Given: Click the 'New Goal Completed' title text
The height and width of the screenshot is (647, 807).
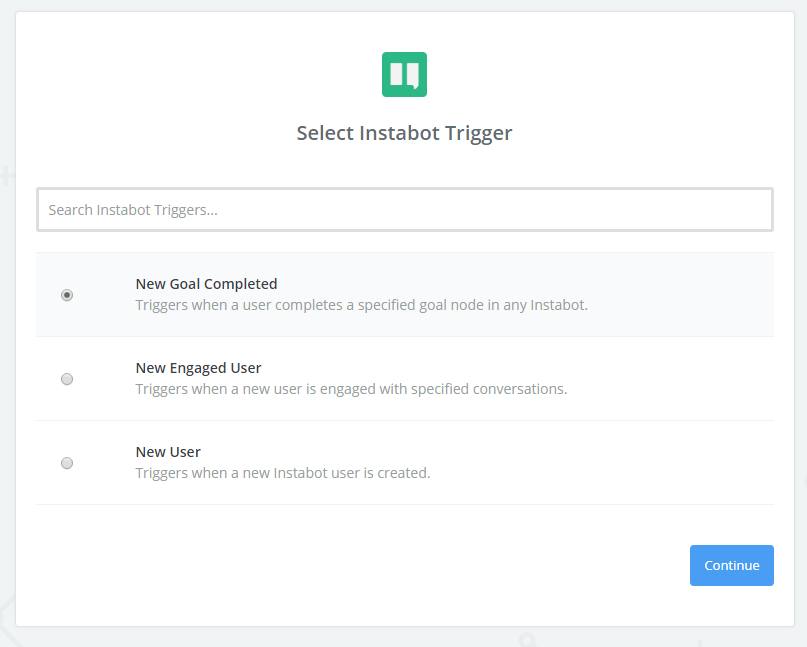Looking at the screenshot, I should [x=206, y=284].
